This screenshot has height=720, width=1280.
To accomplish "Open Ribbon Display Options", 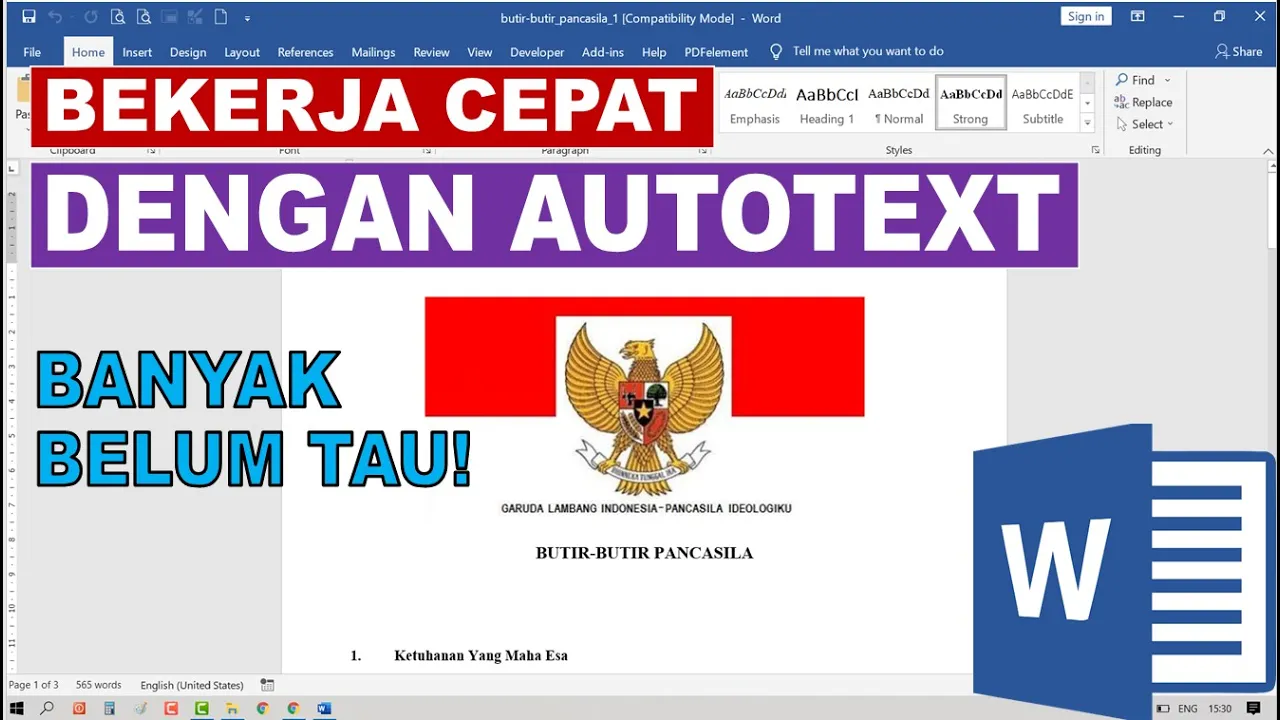I will (x=1137, y=17).
